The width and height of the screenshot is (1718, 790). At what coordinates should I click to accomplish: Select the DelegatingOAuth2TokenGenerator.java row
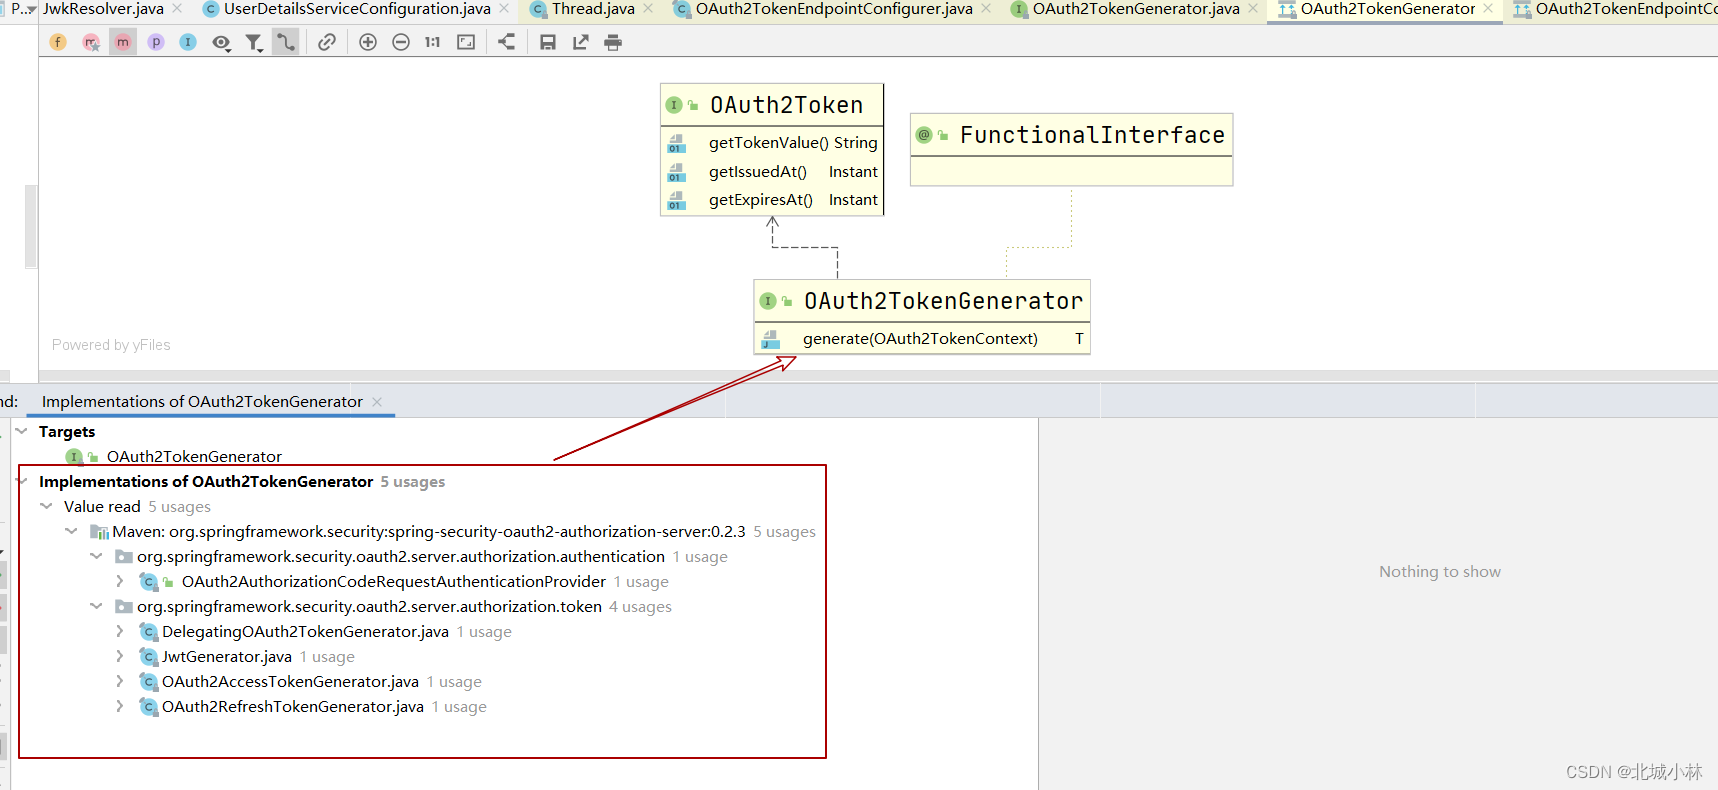click(325, 632)
